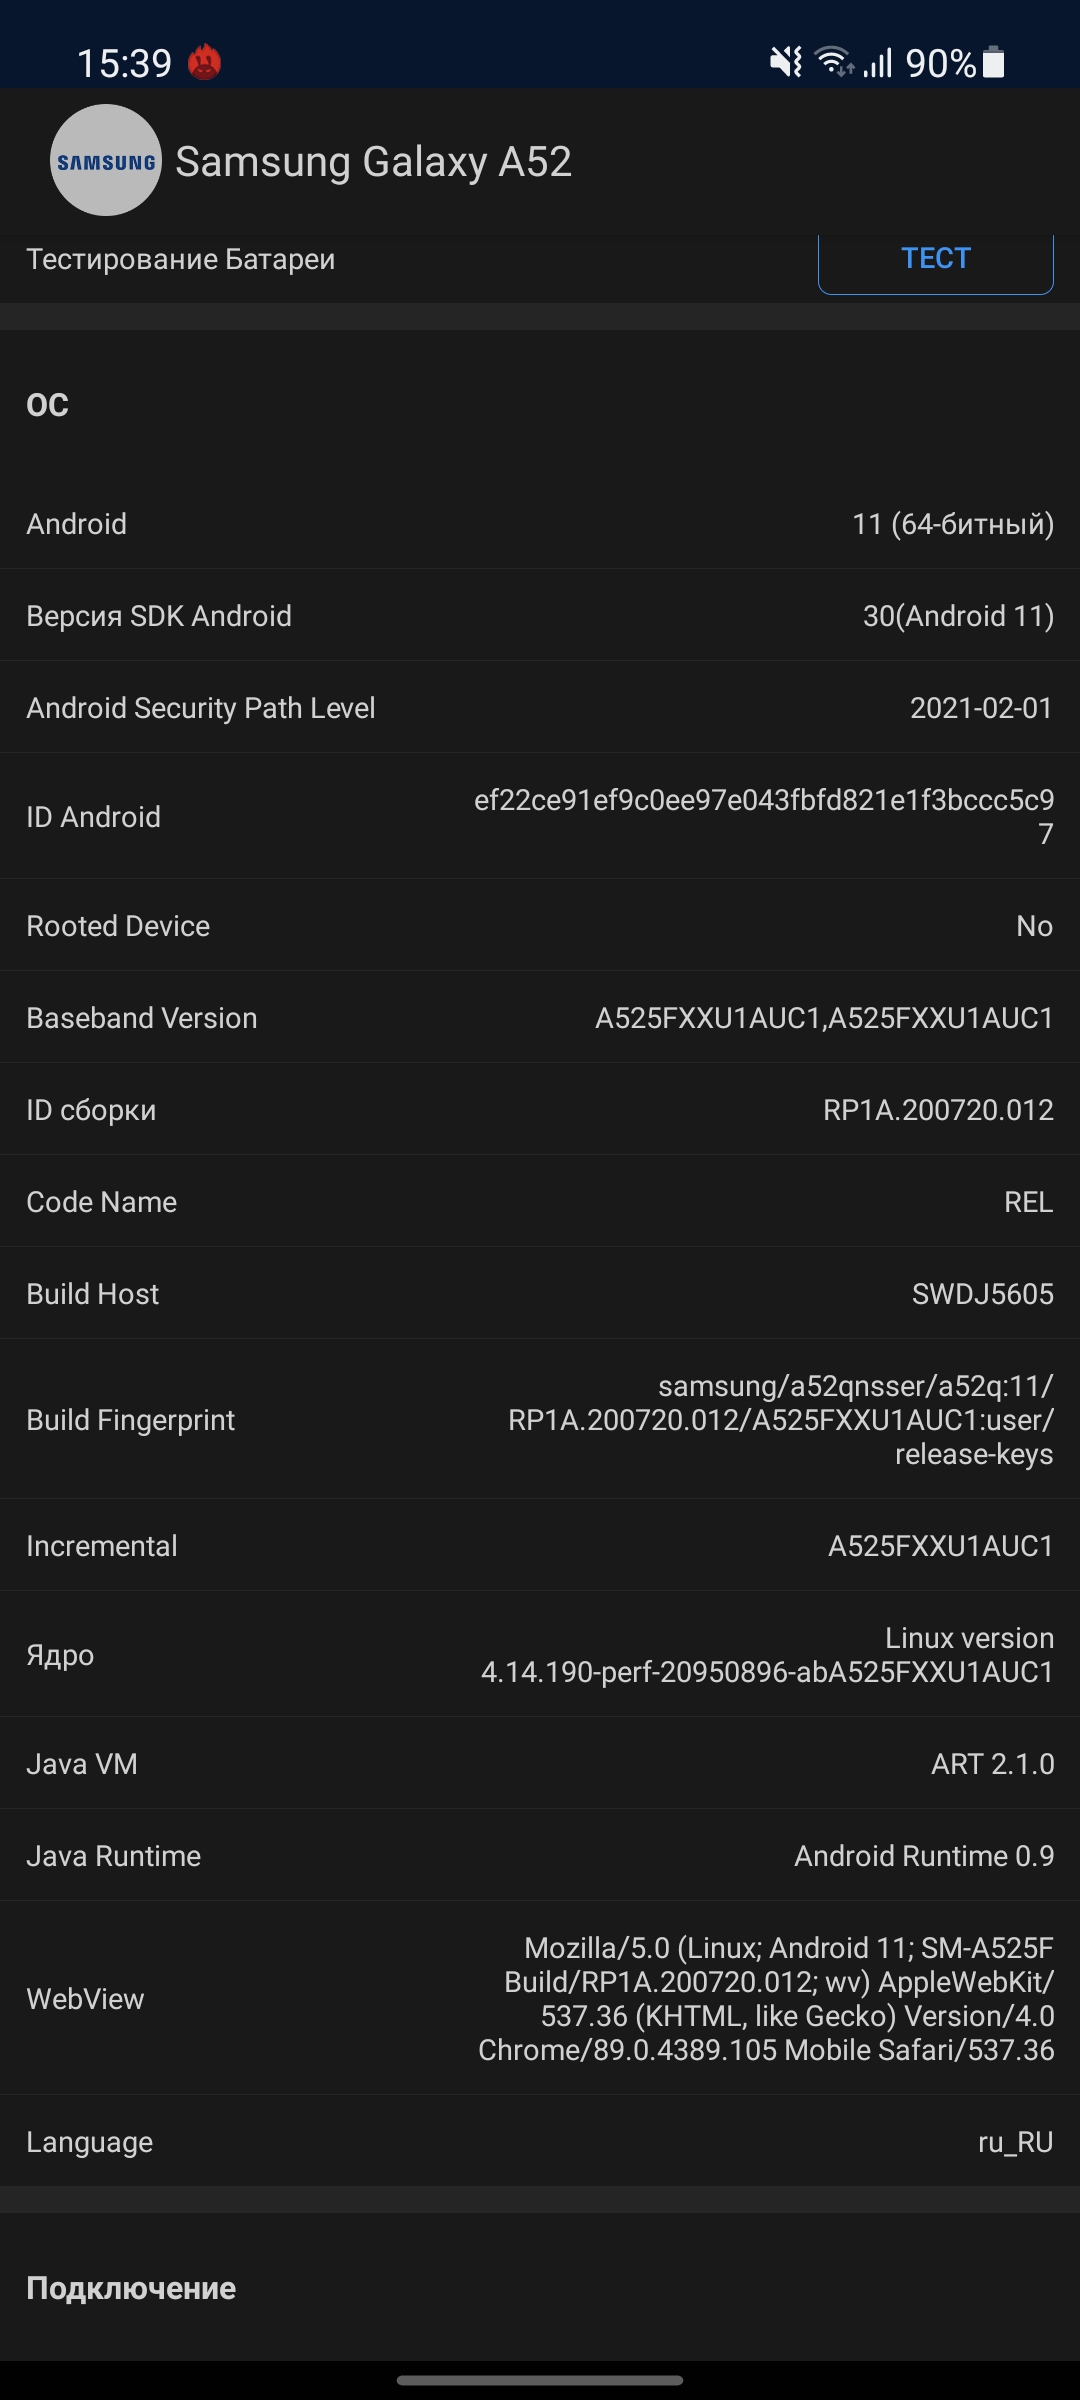
Task: Tap the cellular signal bars icon
Action: coord(878,63)
